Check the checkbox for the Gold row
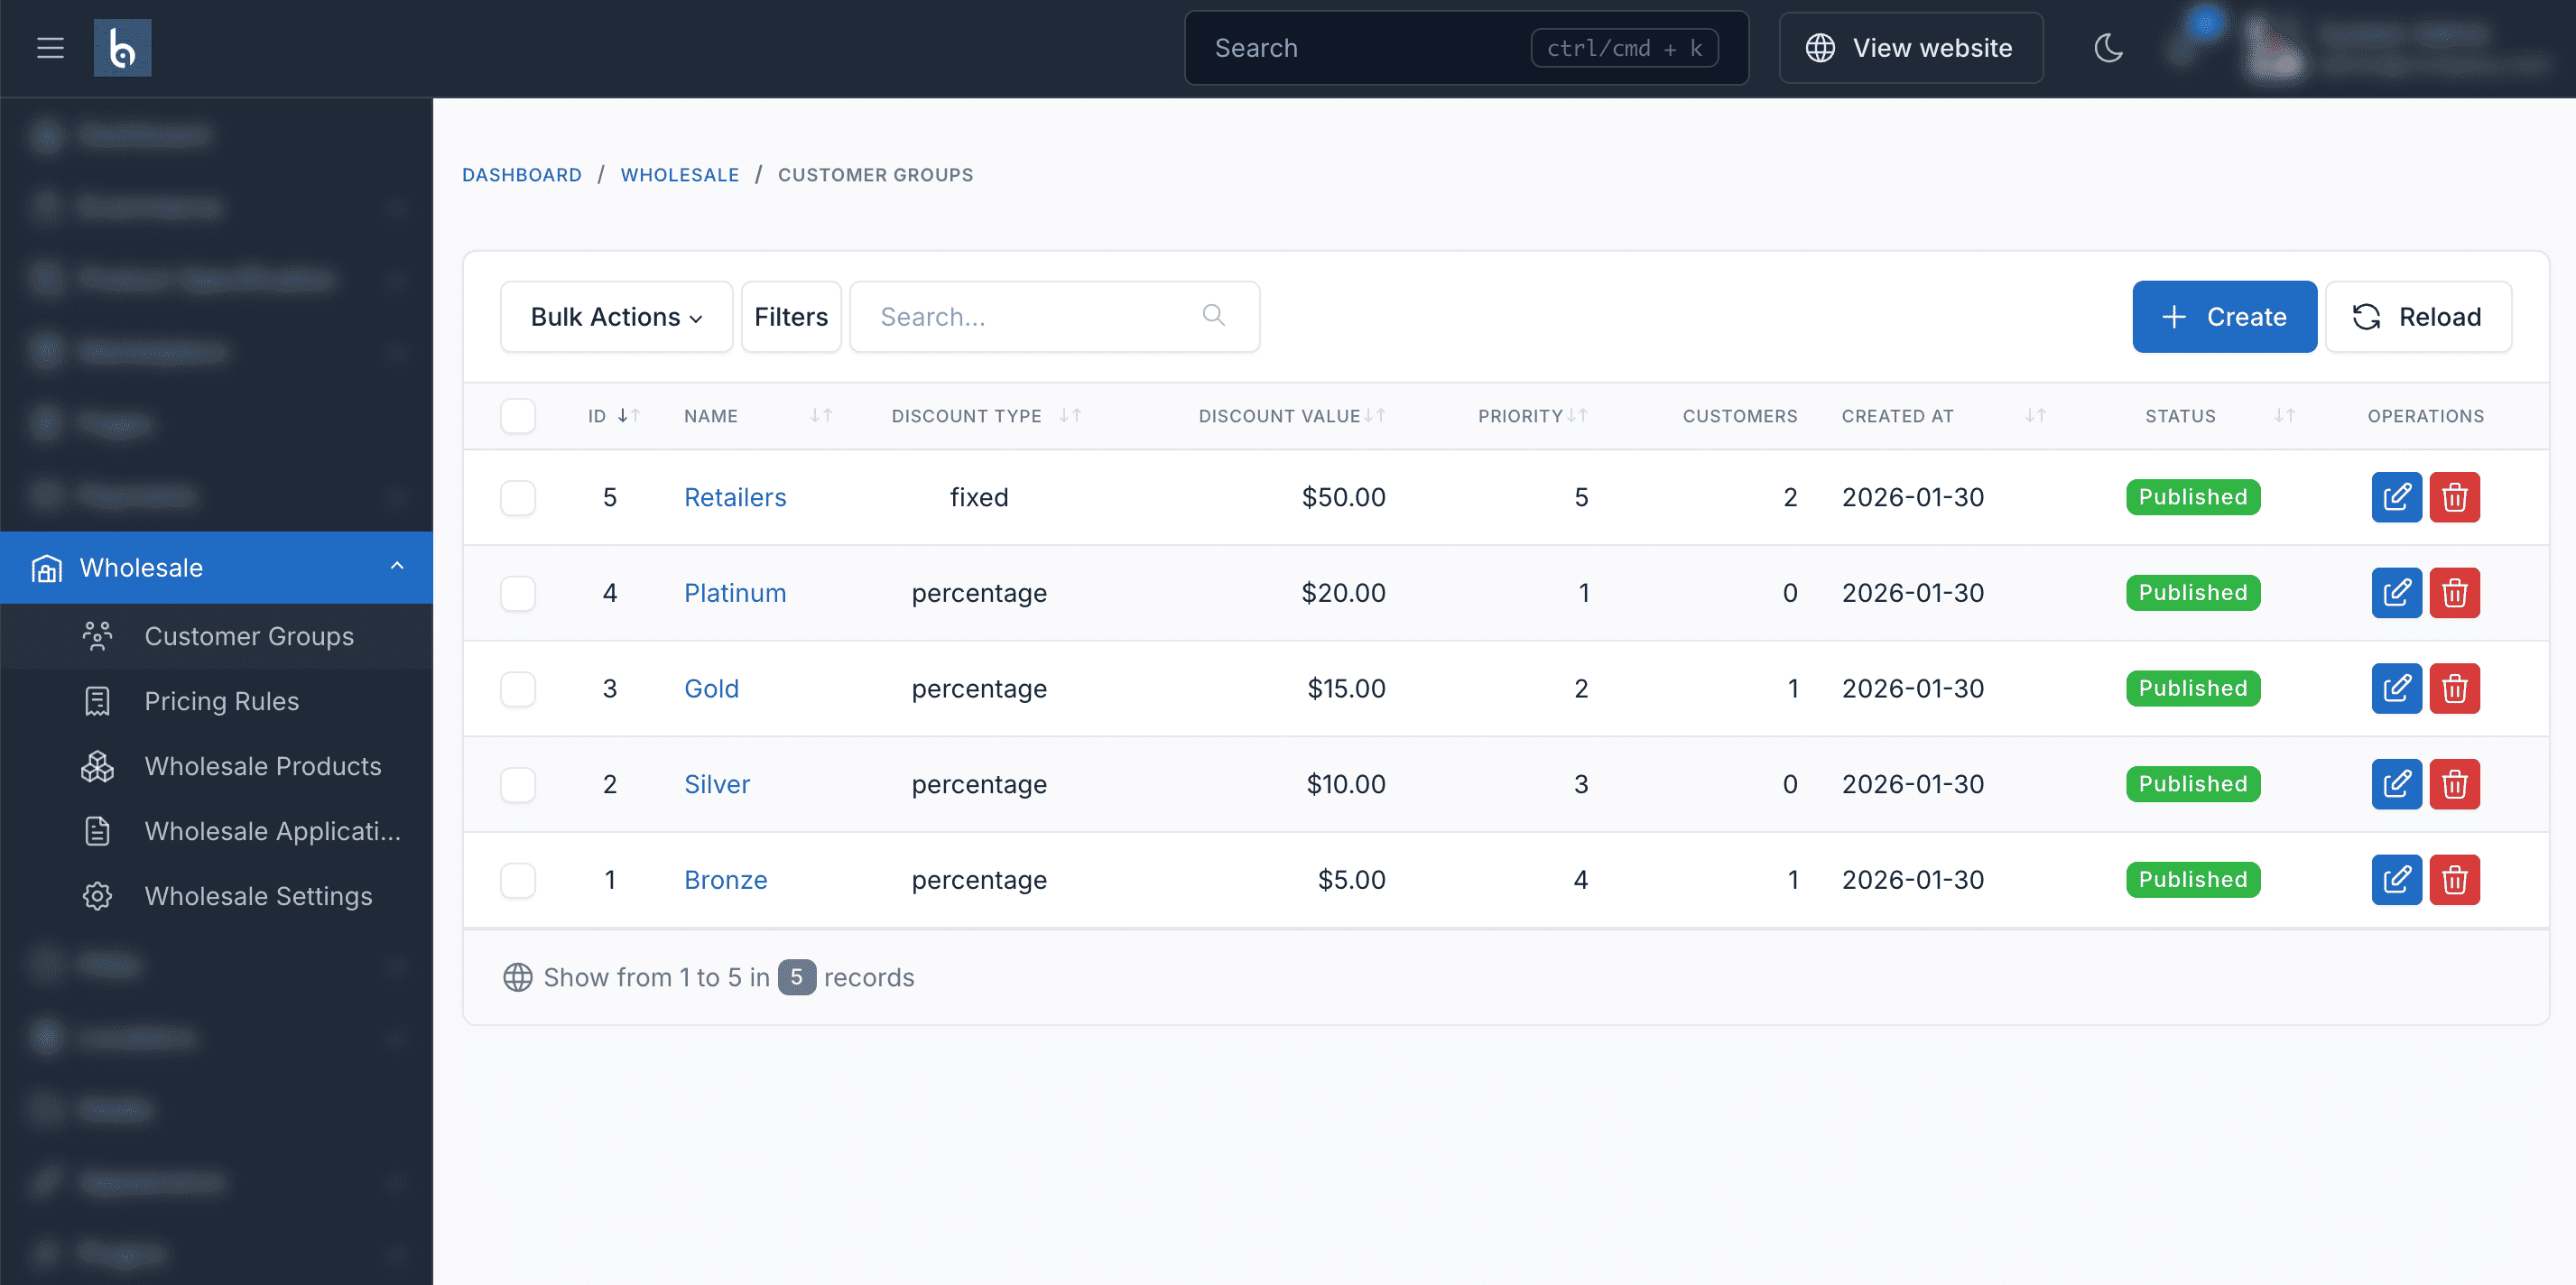Screen dimensions: 2576x1285 [517, 688]
